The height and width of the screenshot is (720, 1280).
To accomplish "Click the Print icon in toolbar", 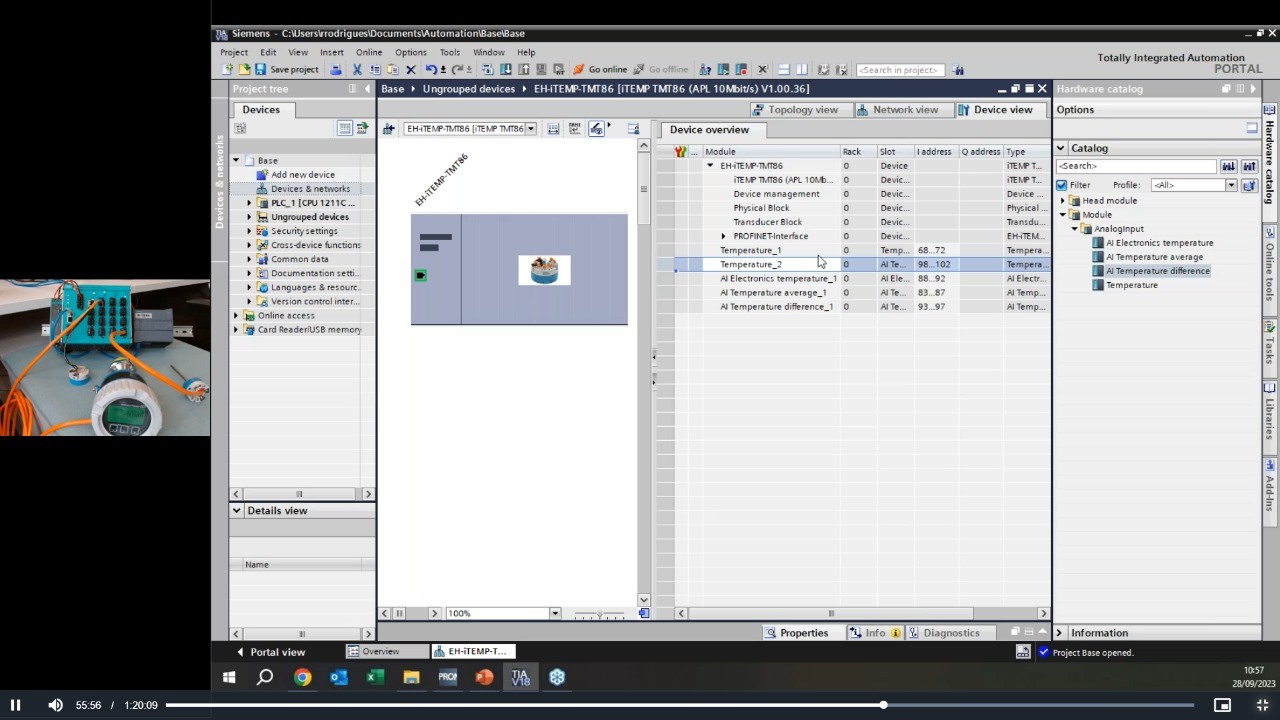I will 336,70.
